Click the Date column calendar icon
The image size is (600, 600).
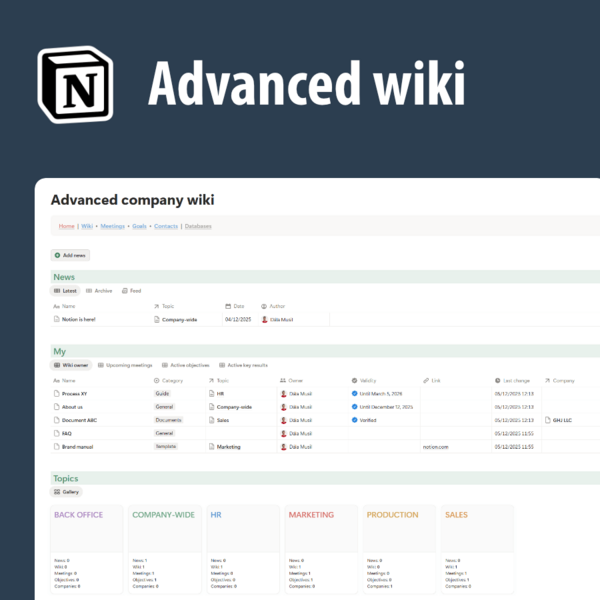click(x=228, y=306)
